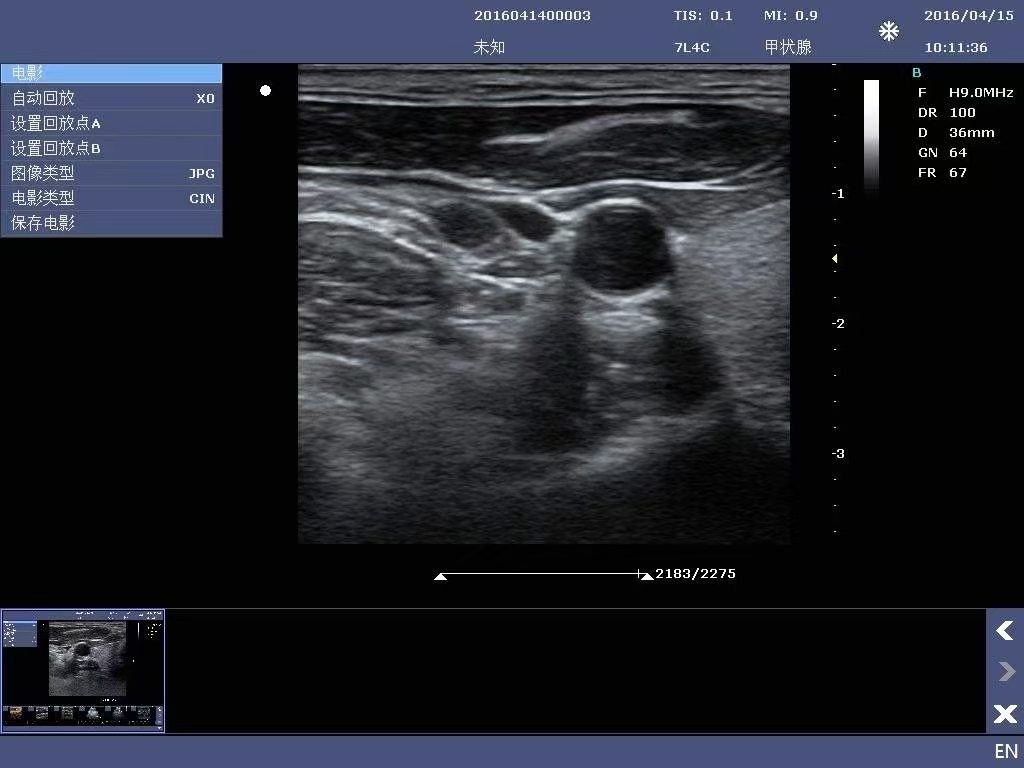Screen dimensions: 1024x768
Task: Click the X icon next to the thumbnails
Action: click(x=1004, y=713)
